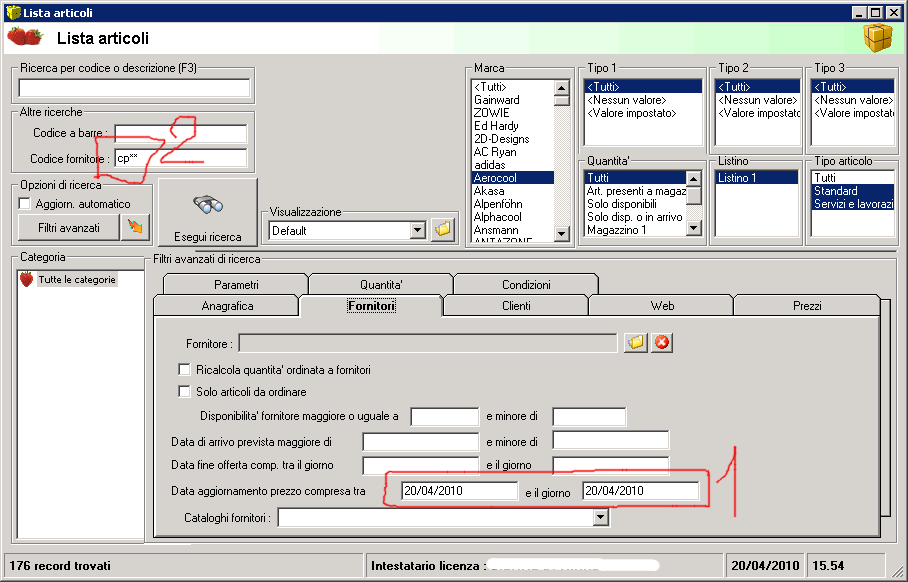Select <Tutti> in Tipo 3 list
This screenshot has height=582, width=908.
pos(853,87)
